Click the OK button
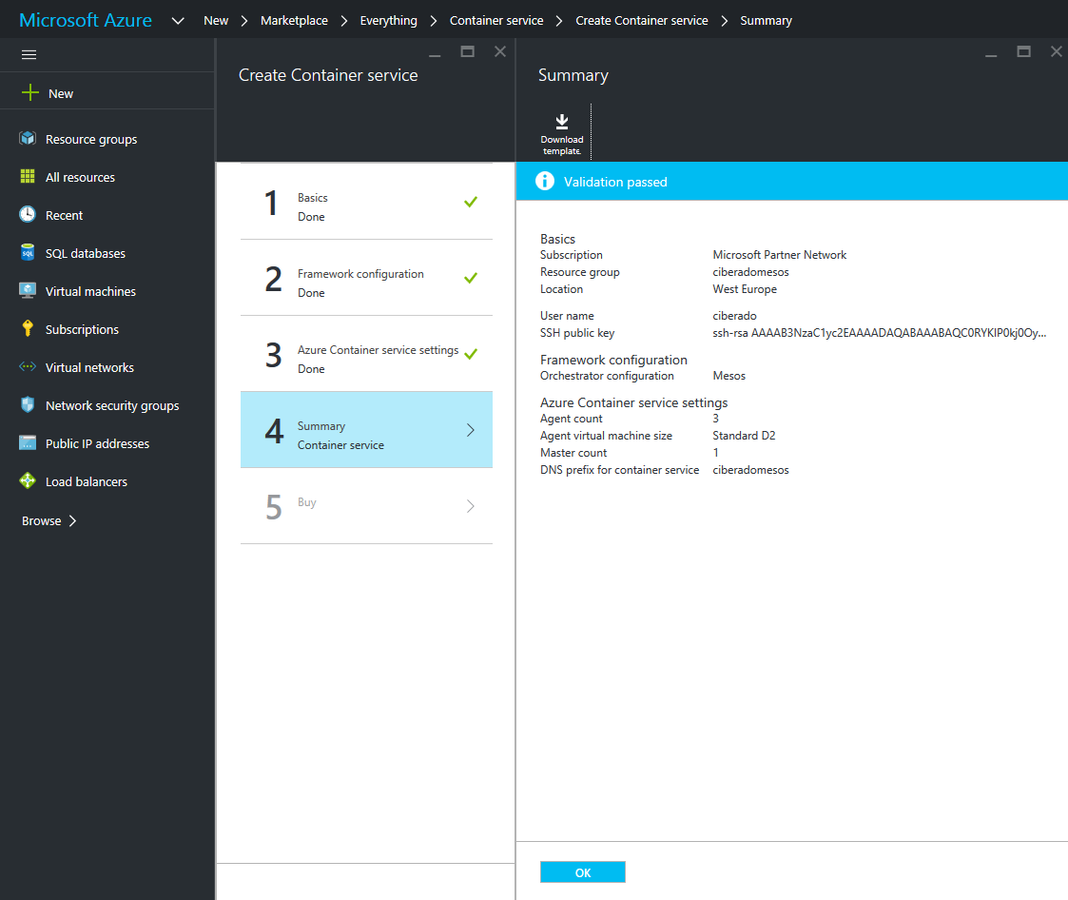Screen dimensions: 1068x900 coord(583,872)
